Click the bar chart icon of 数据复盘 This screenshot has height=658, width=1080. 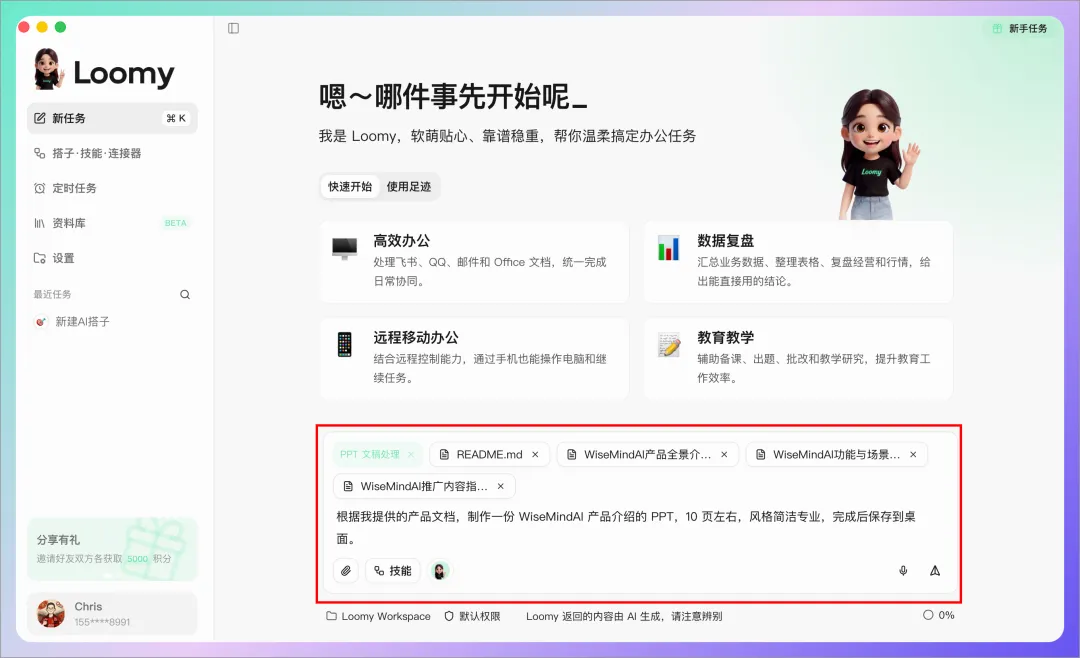click(x=668, y=248)
